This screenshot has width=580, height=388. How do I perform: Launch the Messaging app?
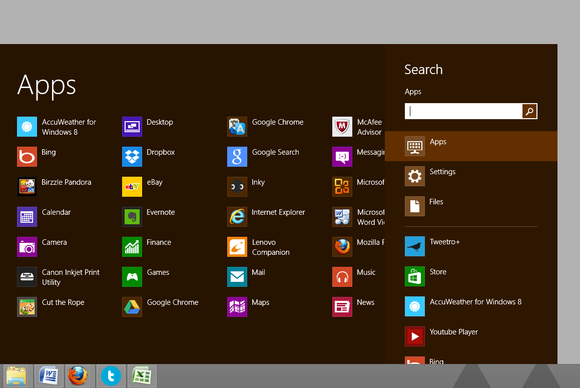click(x=358, y=157)
